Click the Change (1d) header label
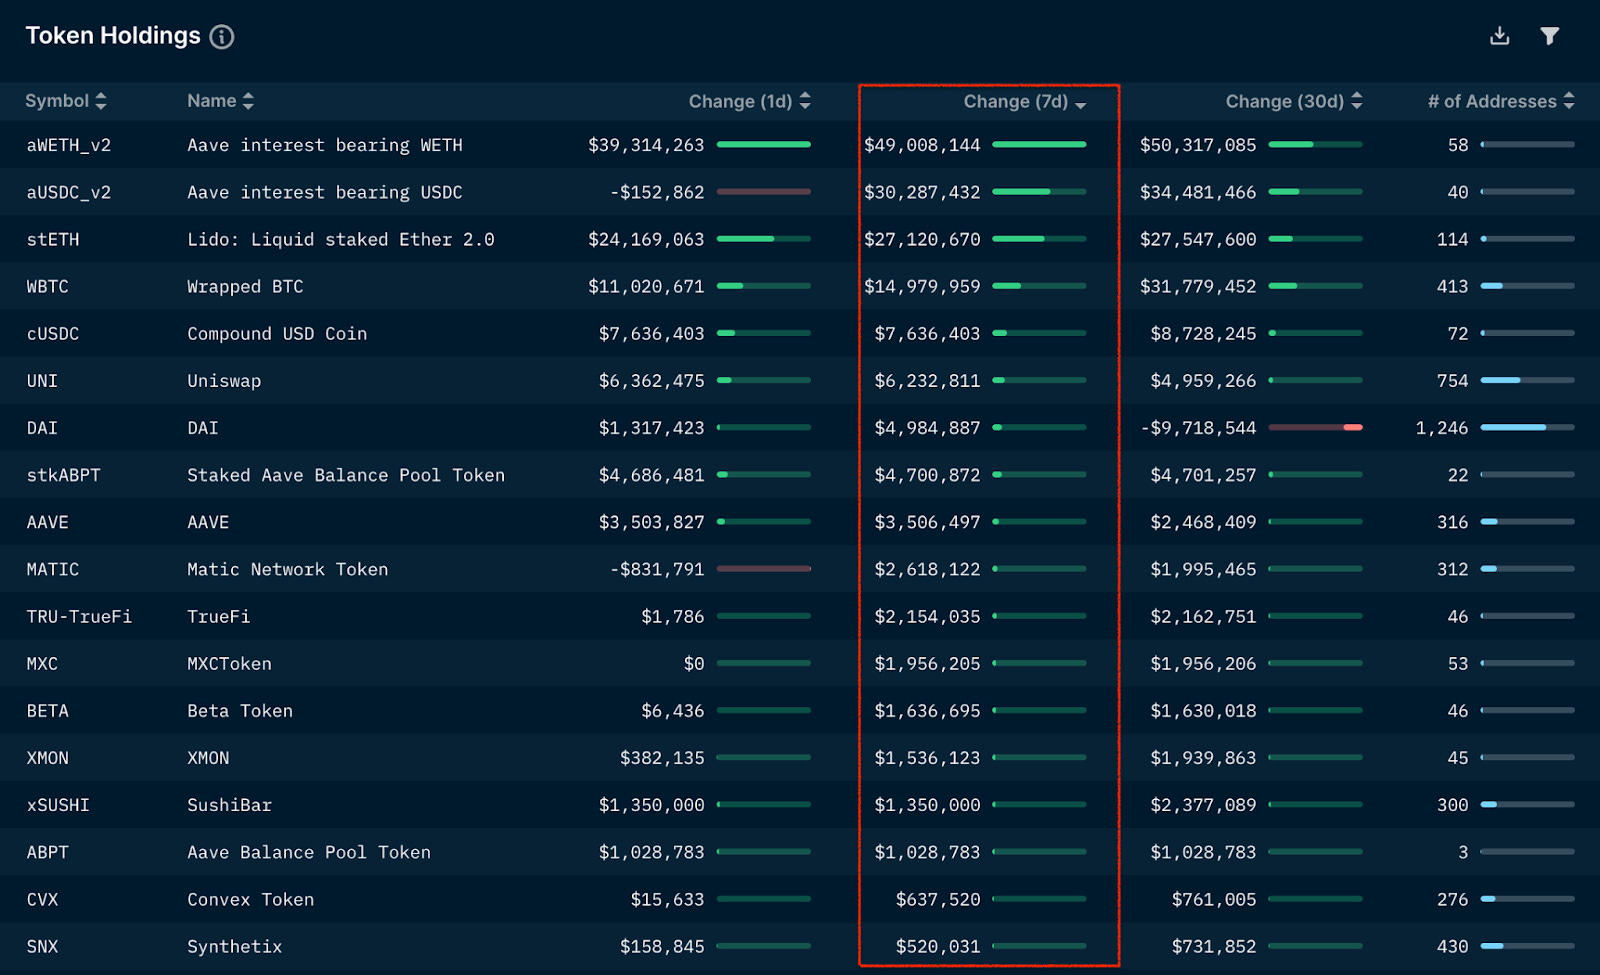This screenshot has height=975, width=1600. (740, 102)
